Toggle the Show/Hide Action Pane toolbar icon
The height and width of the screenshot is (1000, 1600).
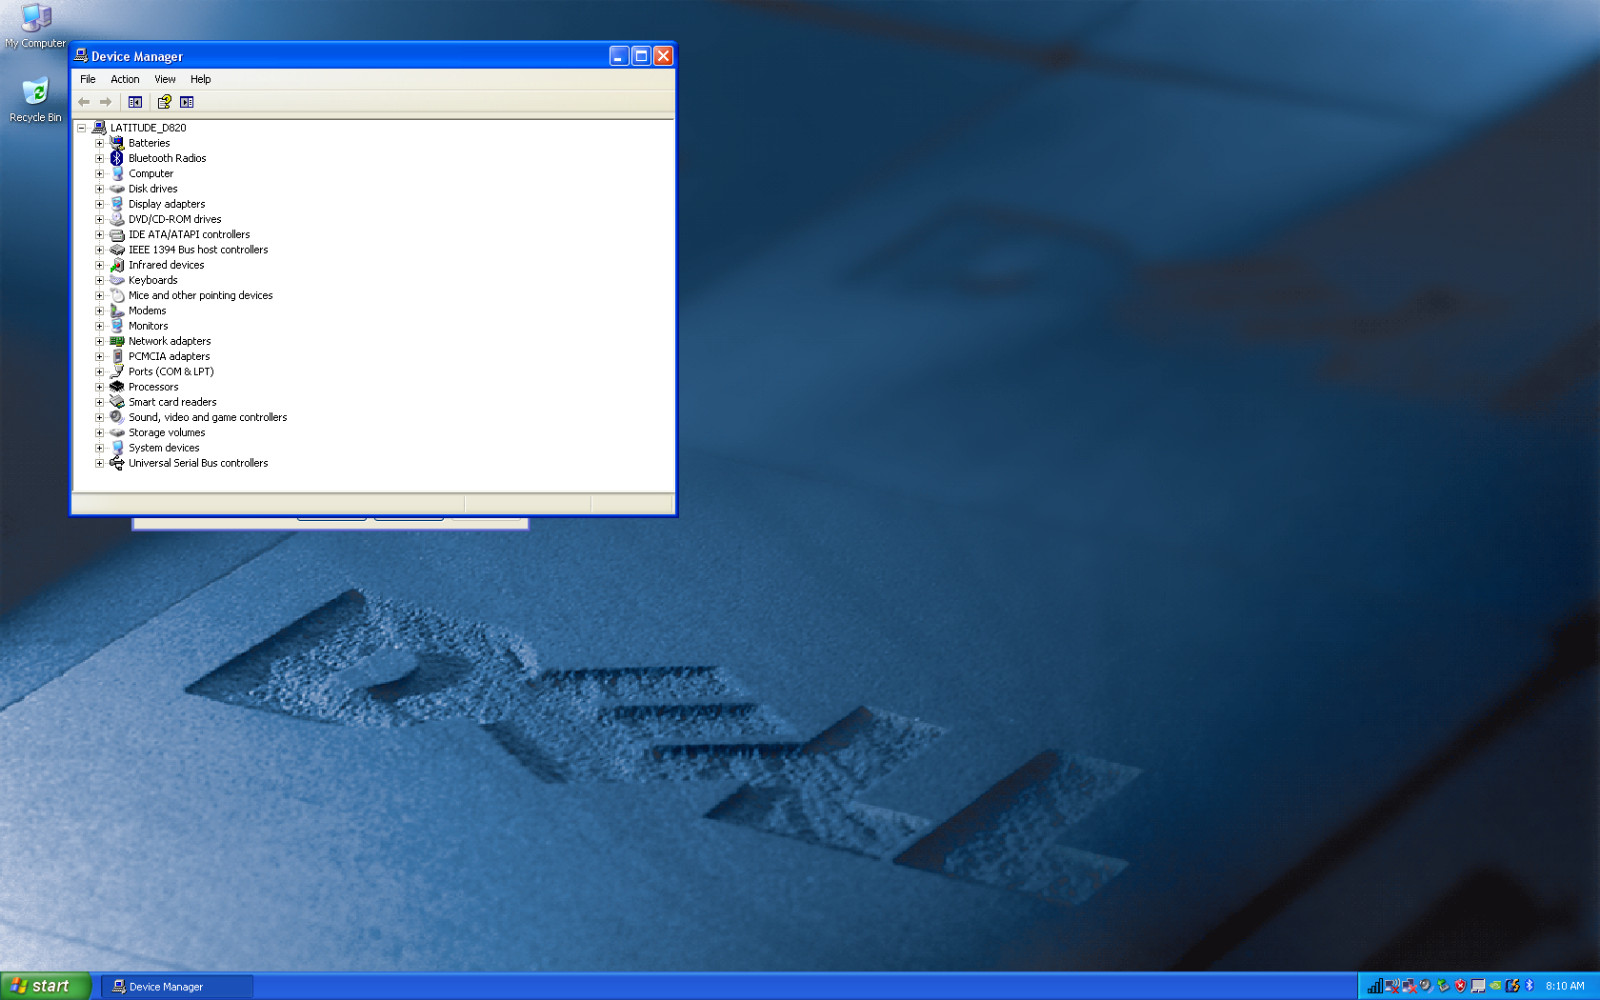(187, 102)
